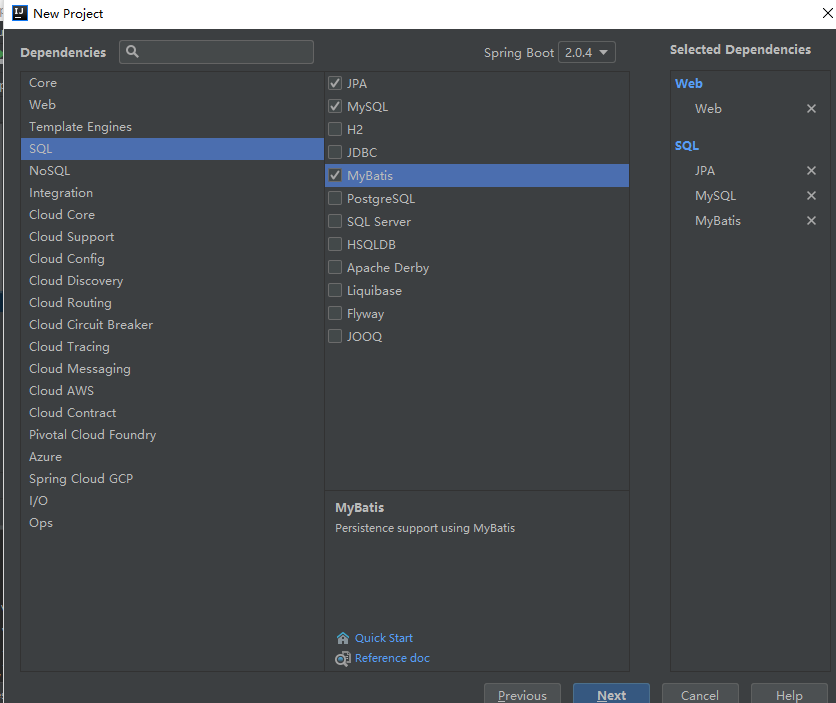The image size is (836, 703).
Task: Select the Cloud Circuit Breaker category
Action: click(172, 325)
